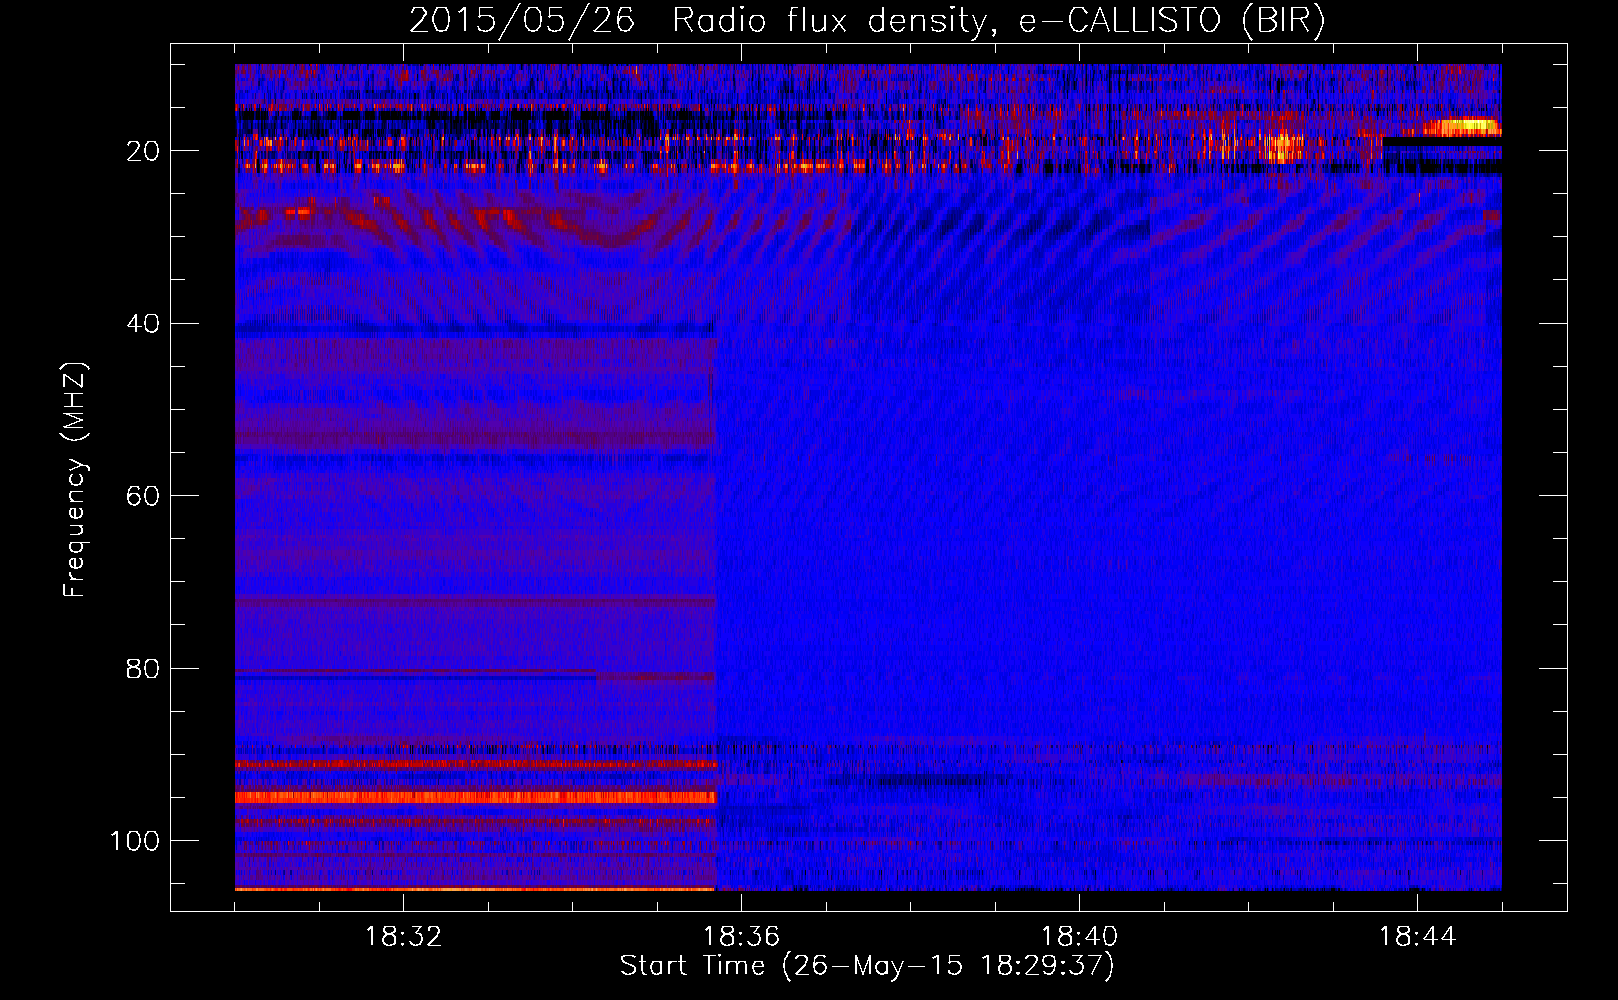Viewport: 1618px width, 1000px height.
Task: Click the 18:36 time tick label
Action: point(741,937)
